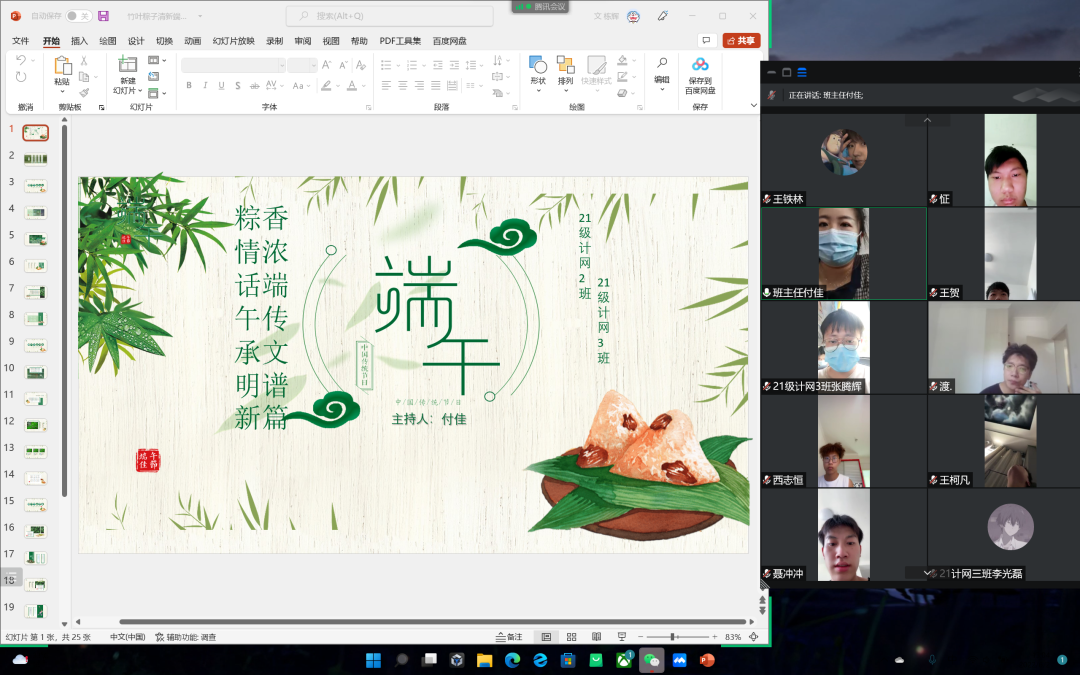Click Save to Baidu Netdisk icon
Image resolution: width=1080 pixels, height=675 pixels.
pyautogui.click(x=700, y=71)
